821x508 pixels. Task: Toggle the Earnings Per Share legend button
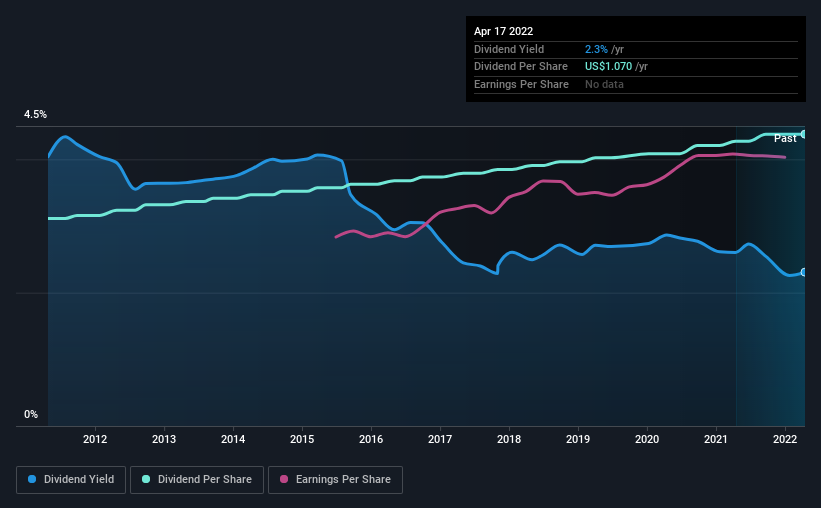(335, 480)
